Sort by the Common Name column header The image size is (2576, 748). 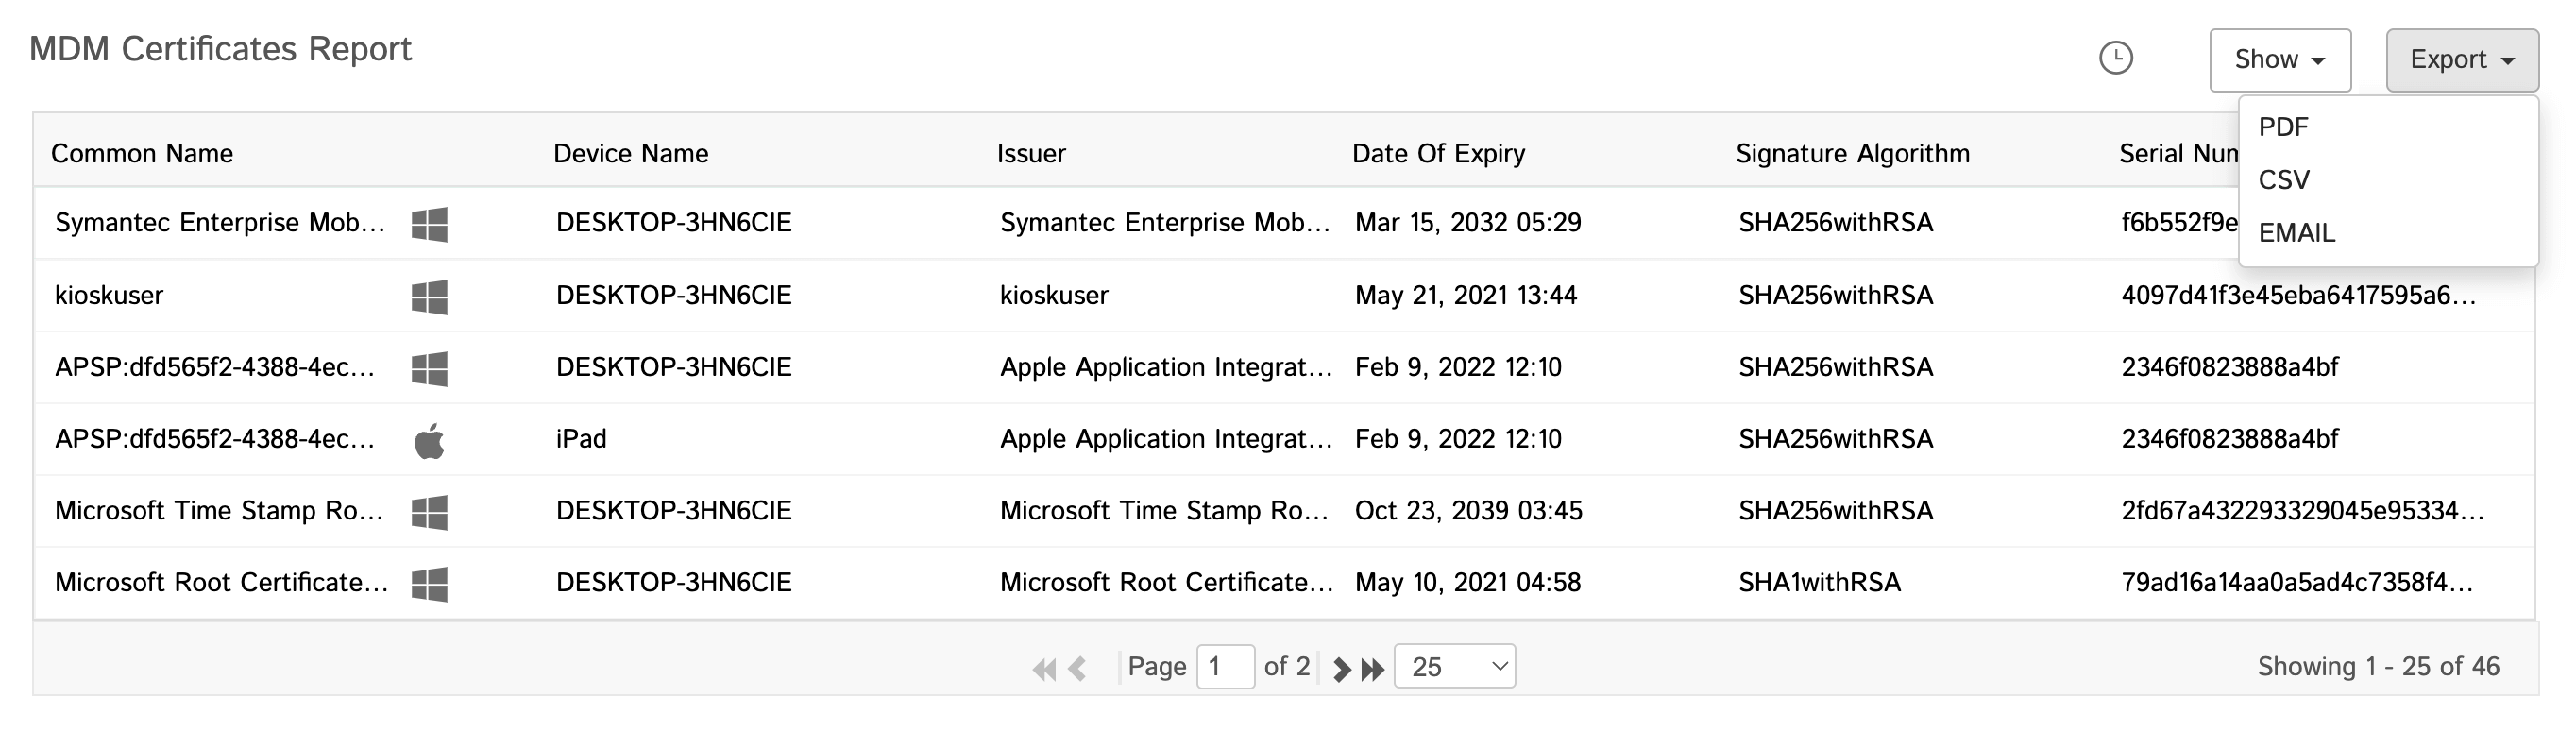[142, 153]
